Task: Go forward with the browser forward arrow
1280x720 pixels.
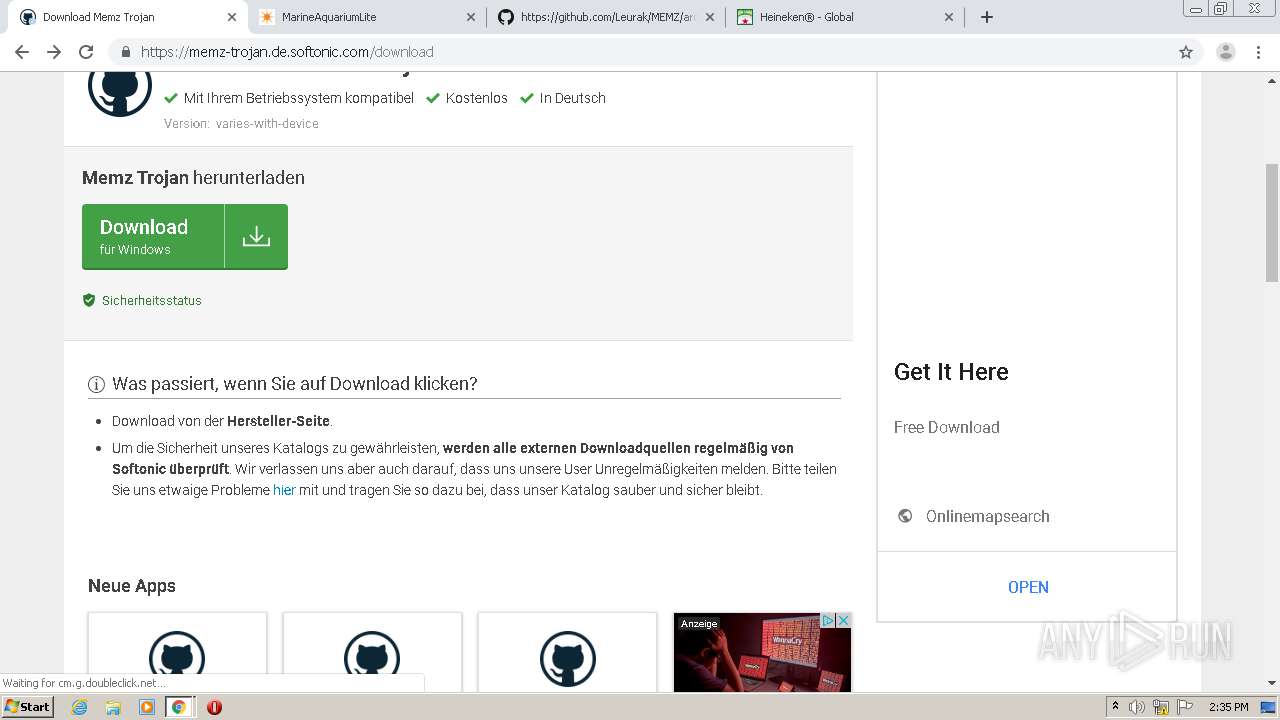Action: [54, 52]
